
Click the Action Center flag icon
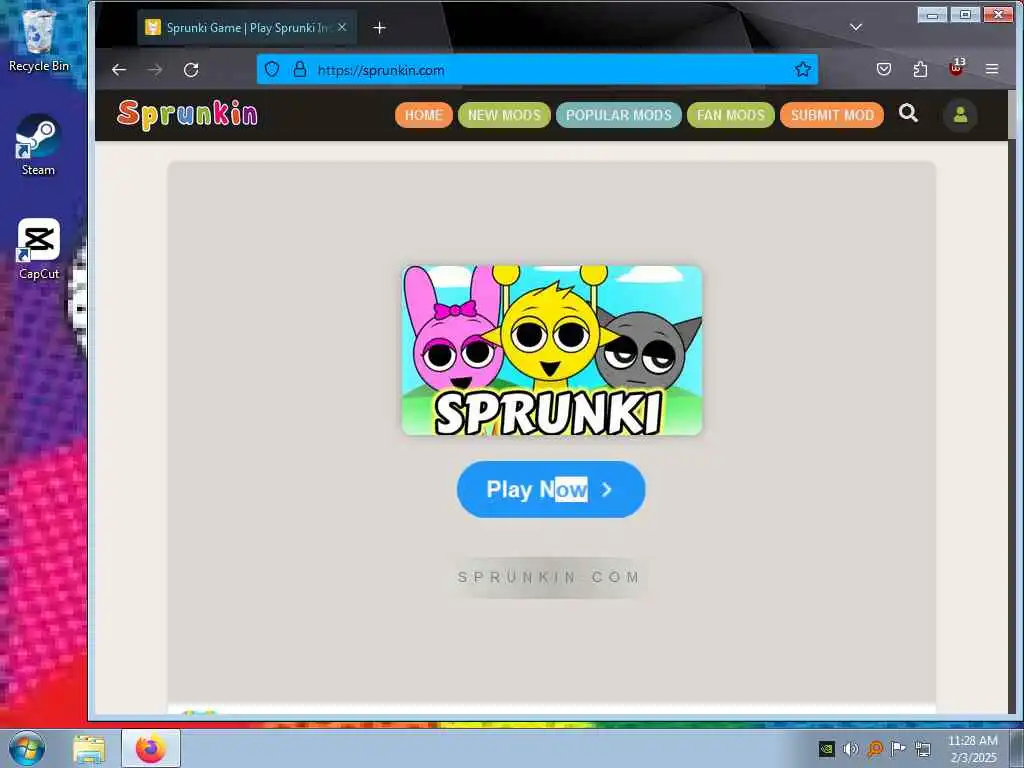898,748
